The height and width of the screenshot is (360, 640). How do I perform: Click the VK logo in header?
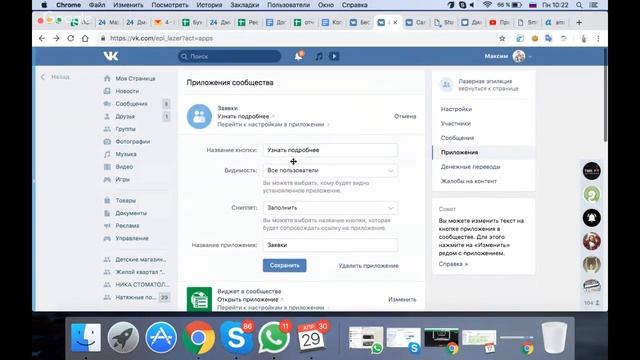coord(111,56)
